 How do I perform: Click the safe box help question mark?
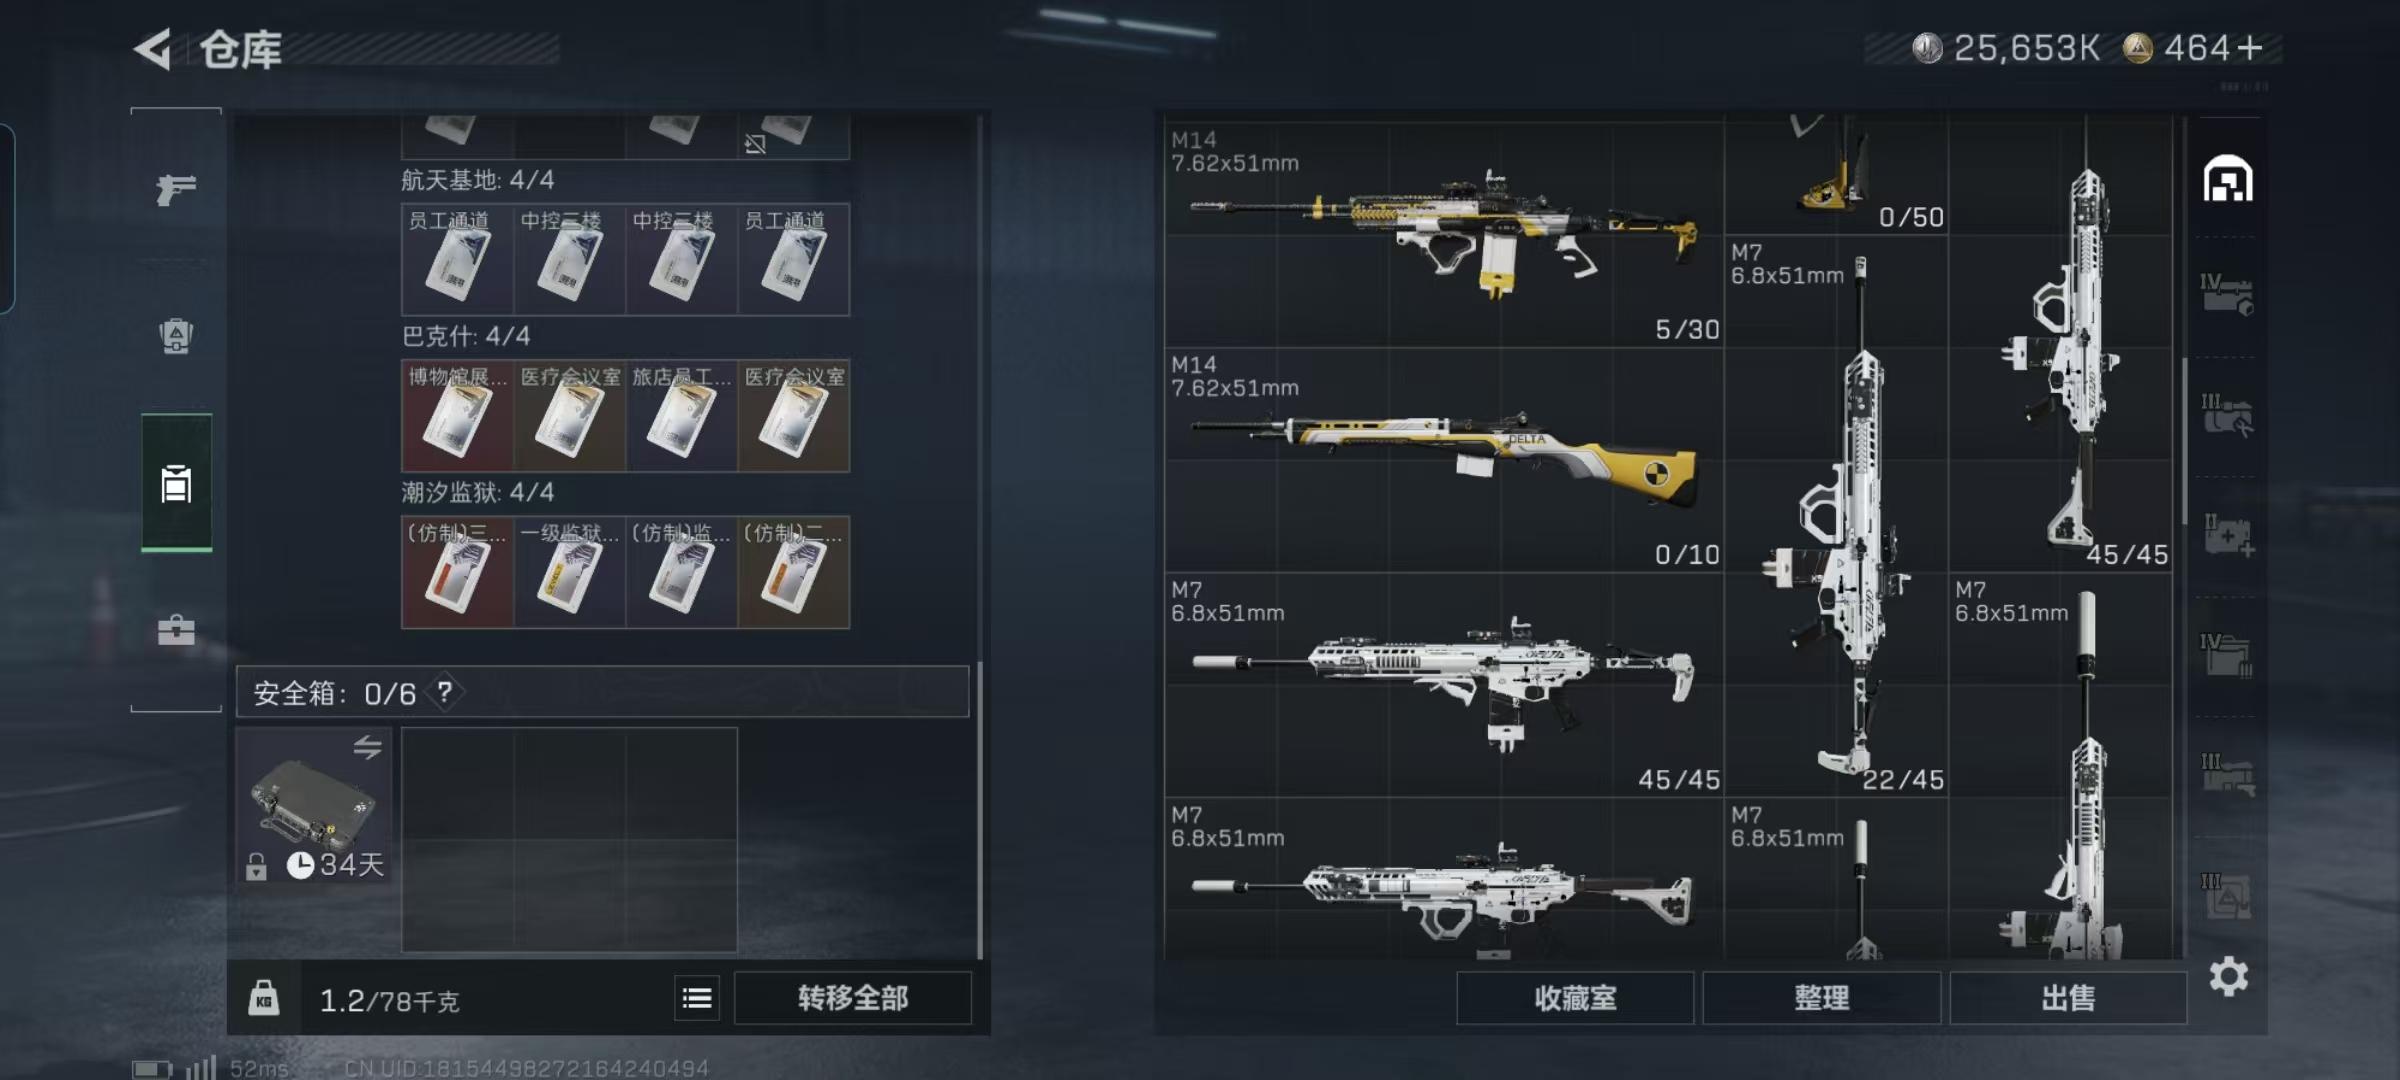pos(445,692)
